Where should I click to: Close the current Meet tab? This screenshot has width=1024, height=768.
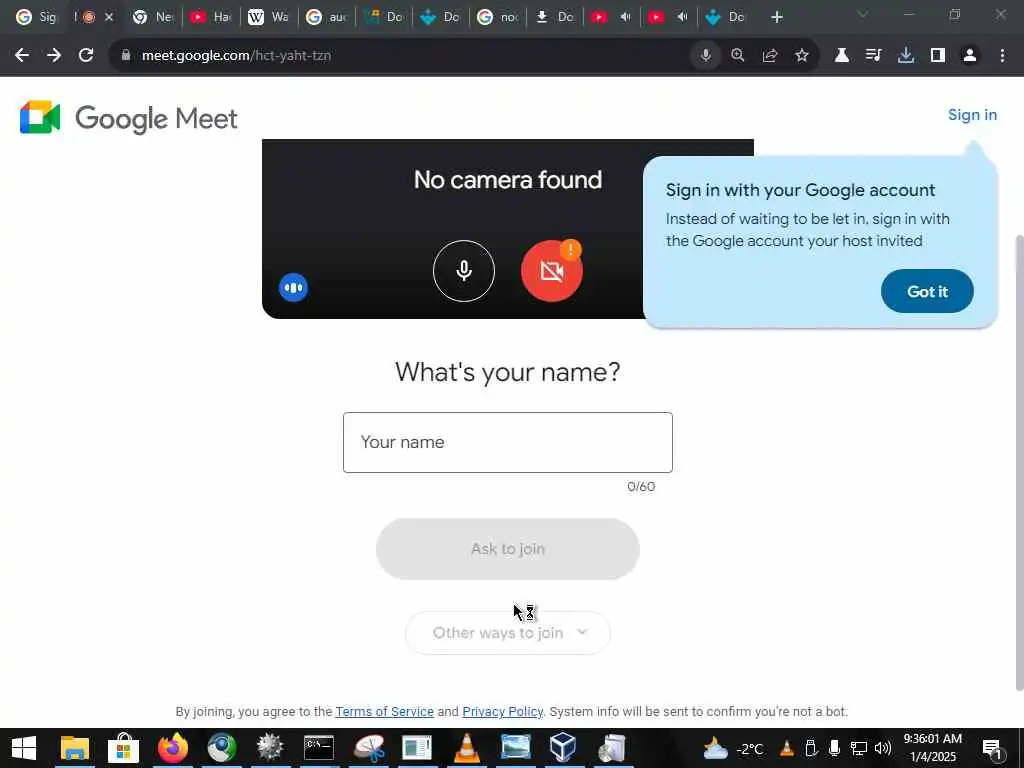click(109, 17)
